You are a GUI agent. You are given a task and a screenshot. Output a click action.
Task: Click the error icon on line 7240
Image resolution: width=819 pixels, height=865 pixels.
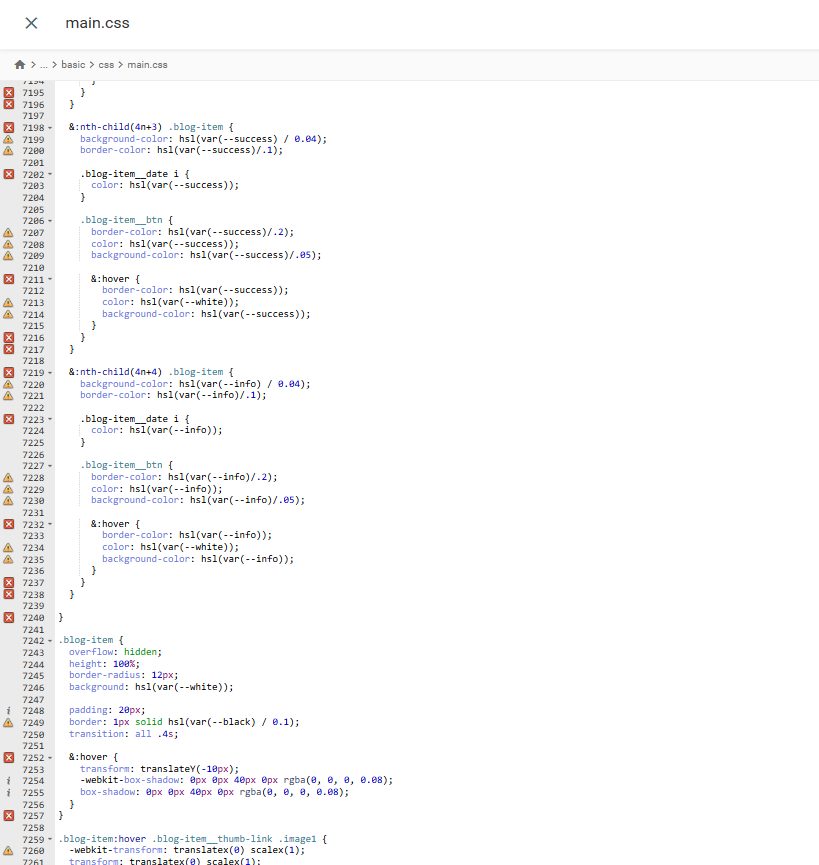[x=8, y=618]
